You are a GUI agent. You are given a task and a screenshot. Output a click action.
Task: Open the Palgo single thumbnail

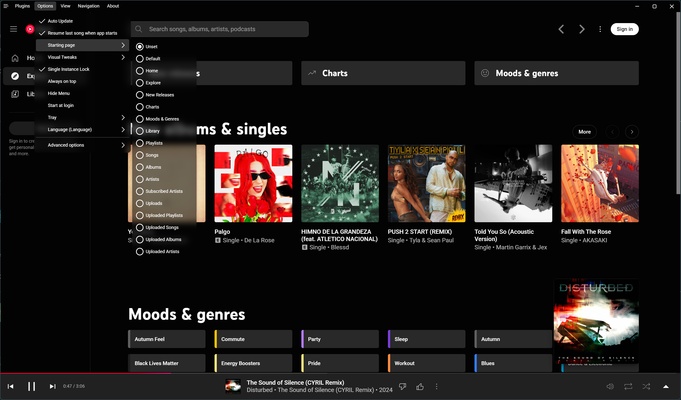coord(253,183)
